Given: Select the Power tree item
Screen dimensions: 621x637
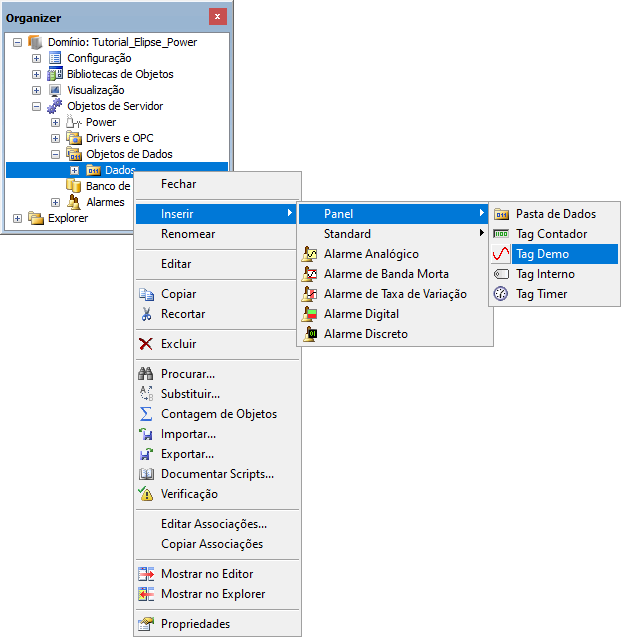Looking at the screenshot, I should click(100, 122).
